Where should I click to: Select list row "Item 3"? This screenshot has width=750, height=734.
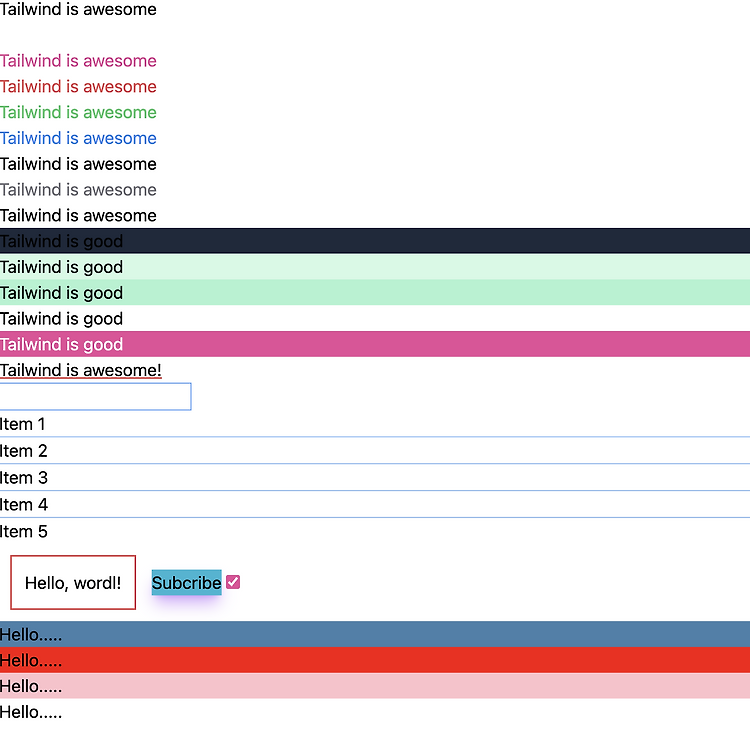[375, 478]
